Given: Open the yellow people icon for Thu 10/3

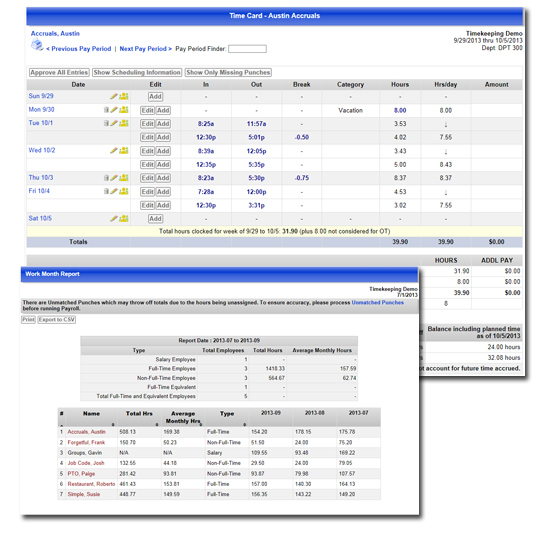Looking at the screenshot, I should pyautogui.click(x=123, y=178).
